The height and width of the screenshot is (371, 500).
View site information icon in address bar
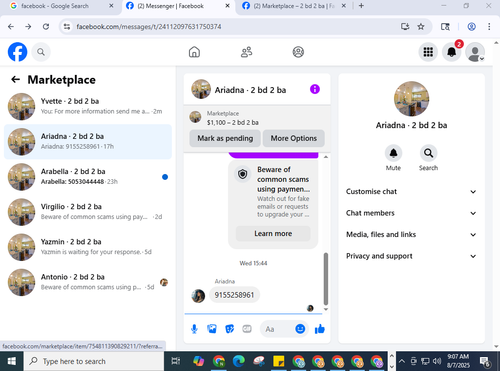(67, 27)
